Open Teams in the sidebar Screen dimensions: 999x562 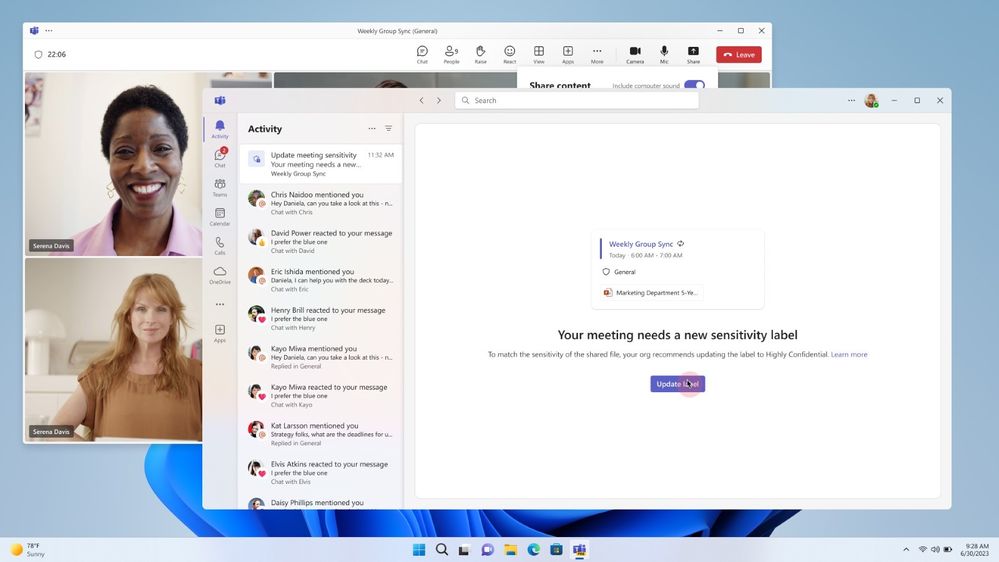pos(220,187)
